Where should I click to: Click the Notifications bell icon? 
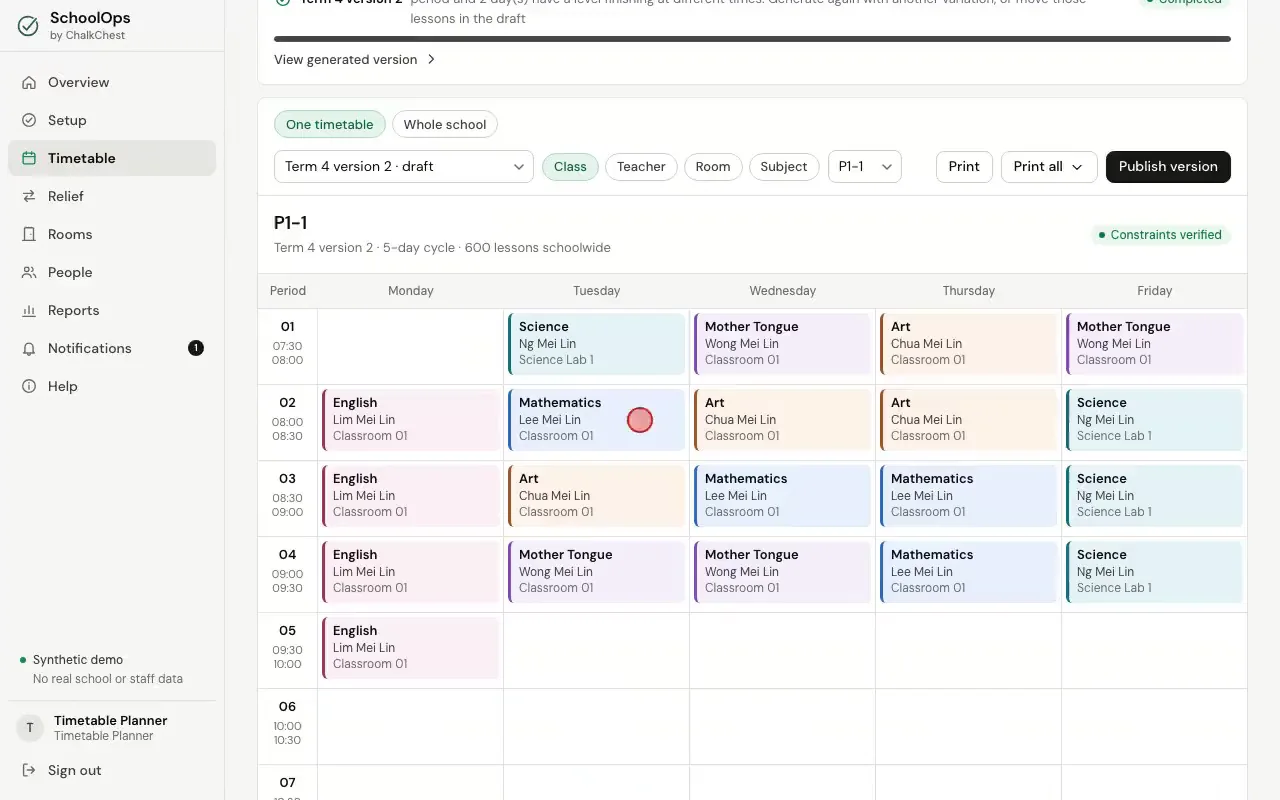[x=29, y=348]
